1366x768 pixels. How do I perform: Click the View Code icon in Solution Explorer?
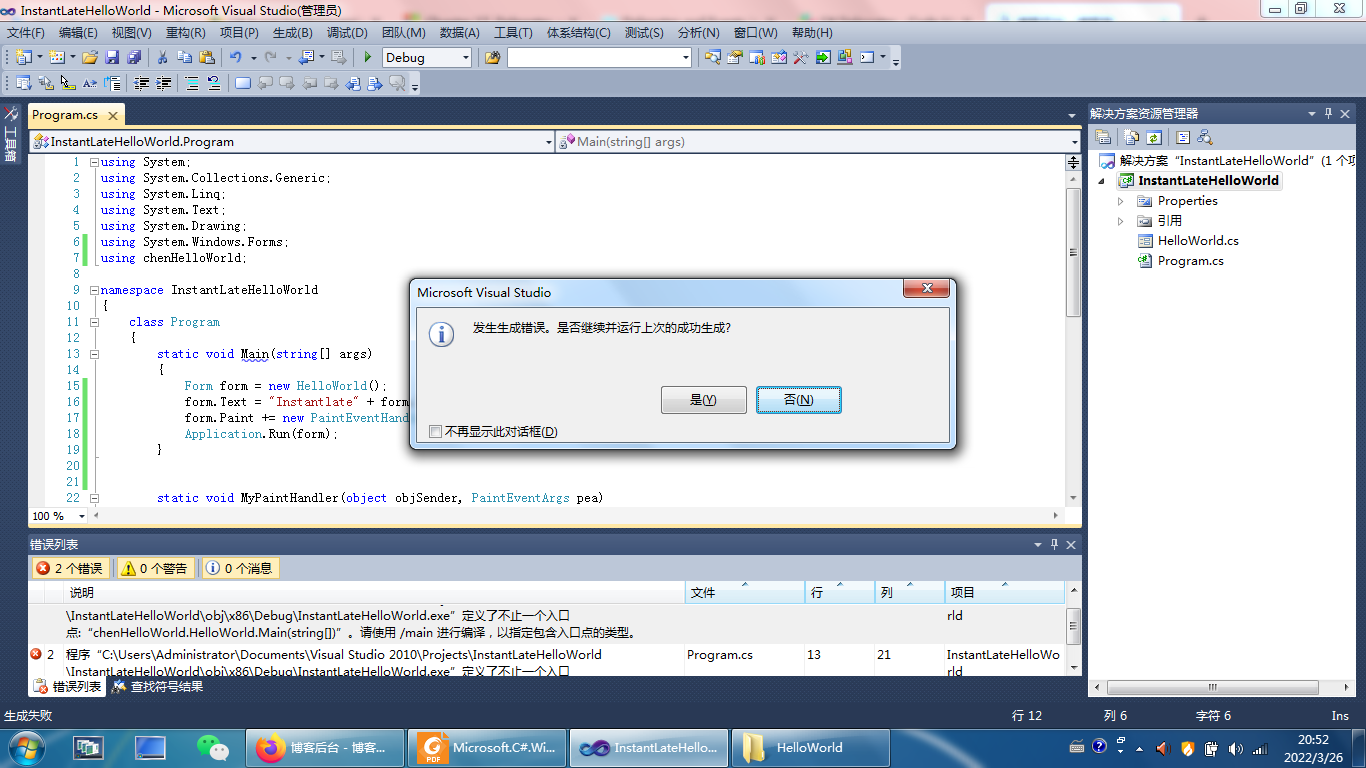(1183, 138)
